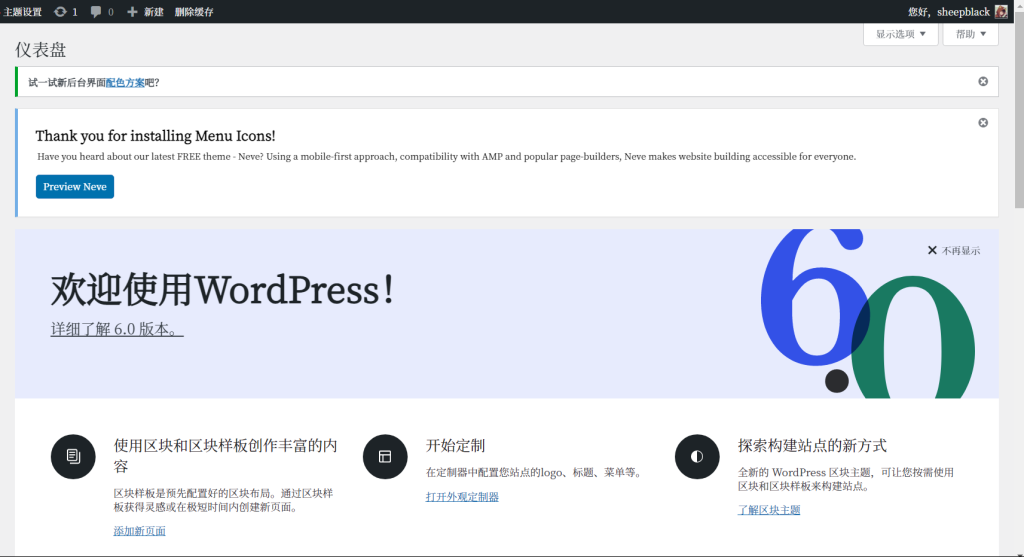
Task: Expand the 显示选项 dropdown
Action: 900,34
